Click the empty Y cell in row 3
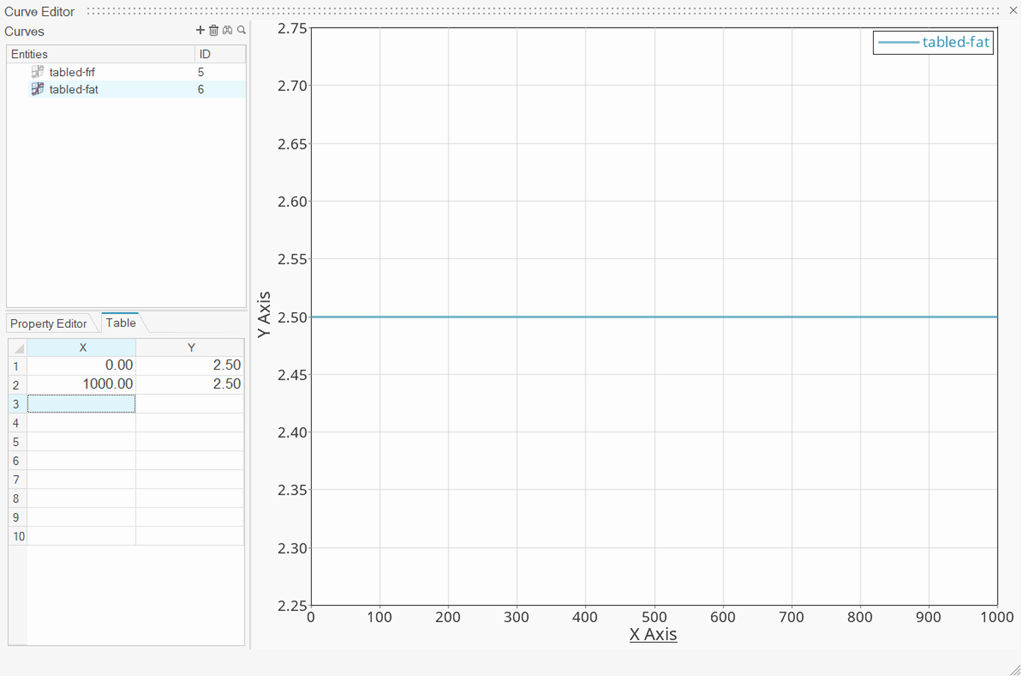This screenshot has height=676, width=1021. 190,404
